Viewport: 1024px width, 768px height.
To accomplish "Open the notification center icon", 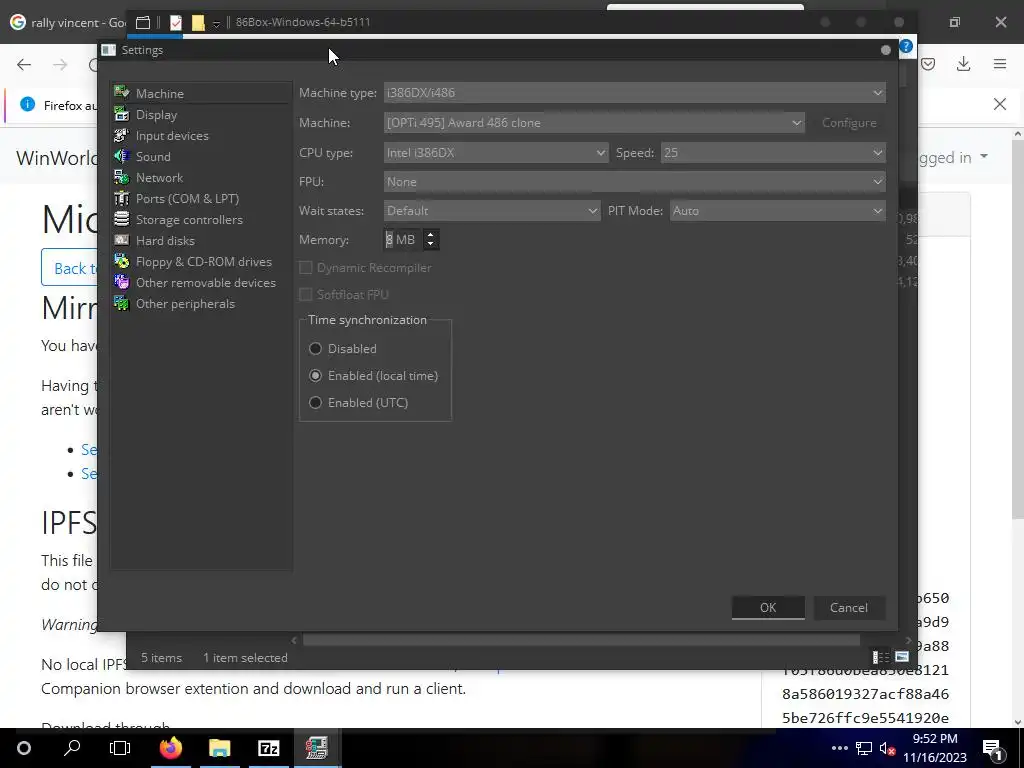I will pyautogui.click(x=992, y=748).
